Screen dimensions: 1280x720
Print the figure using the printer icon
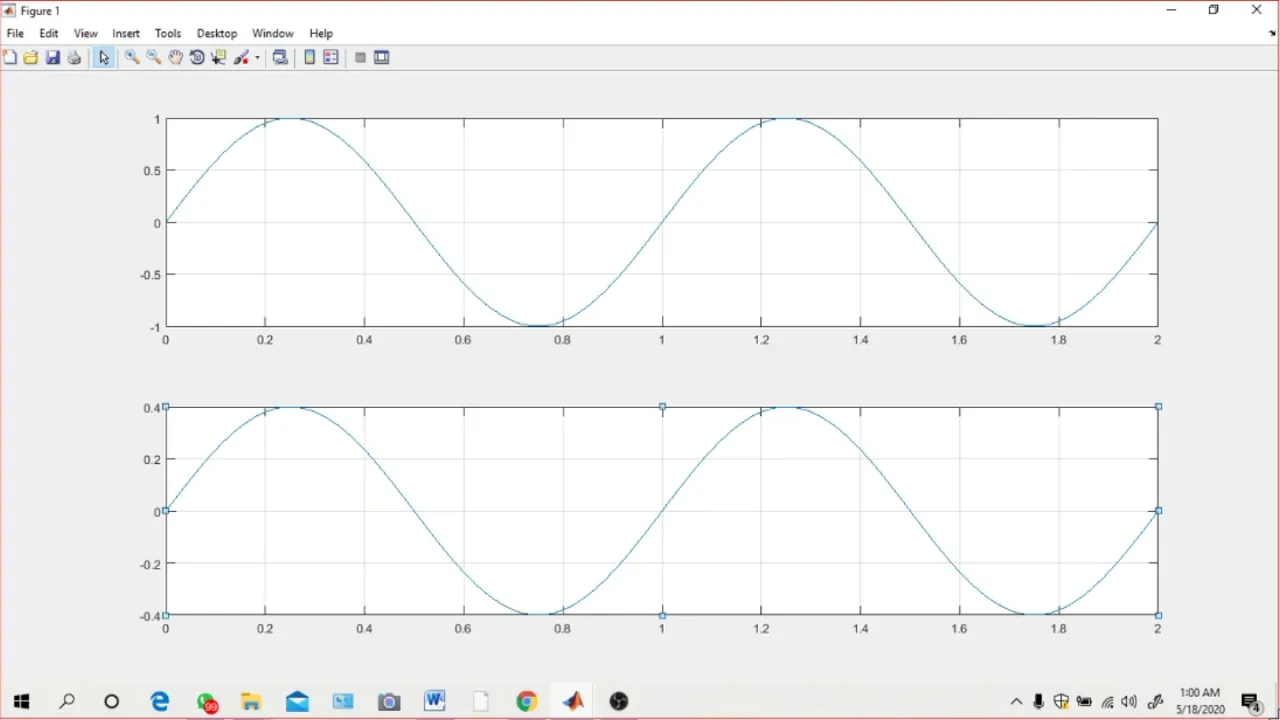[74, 58]
